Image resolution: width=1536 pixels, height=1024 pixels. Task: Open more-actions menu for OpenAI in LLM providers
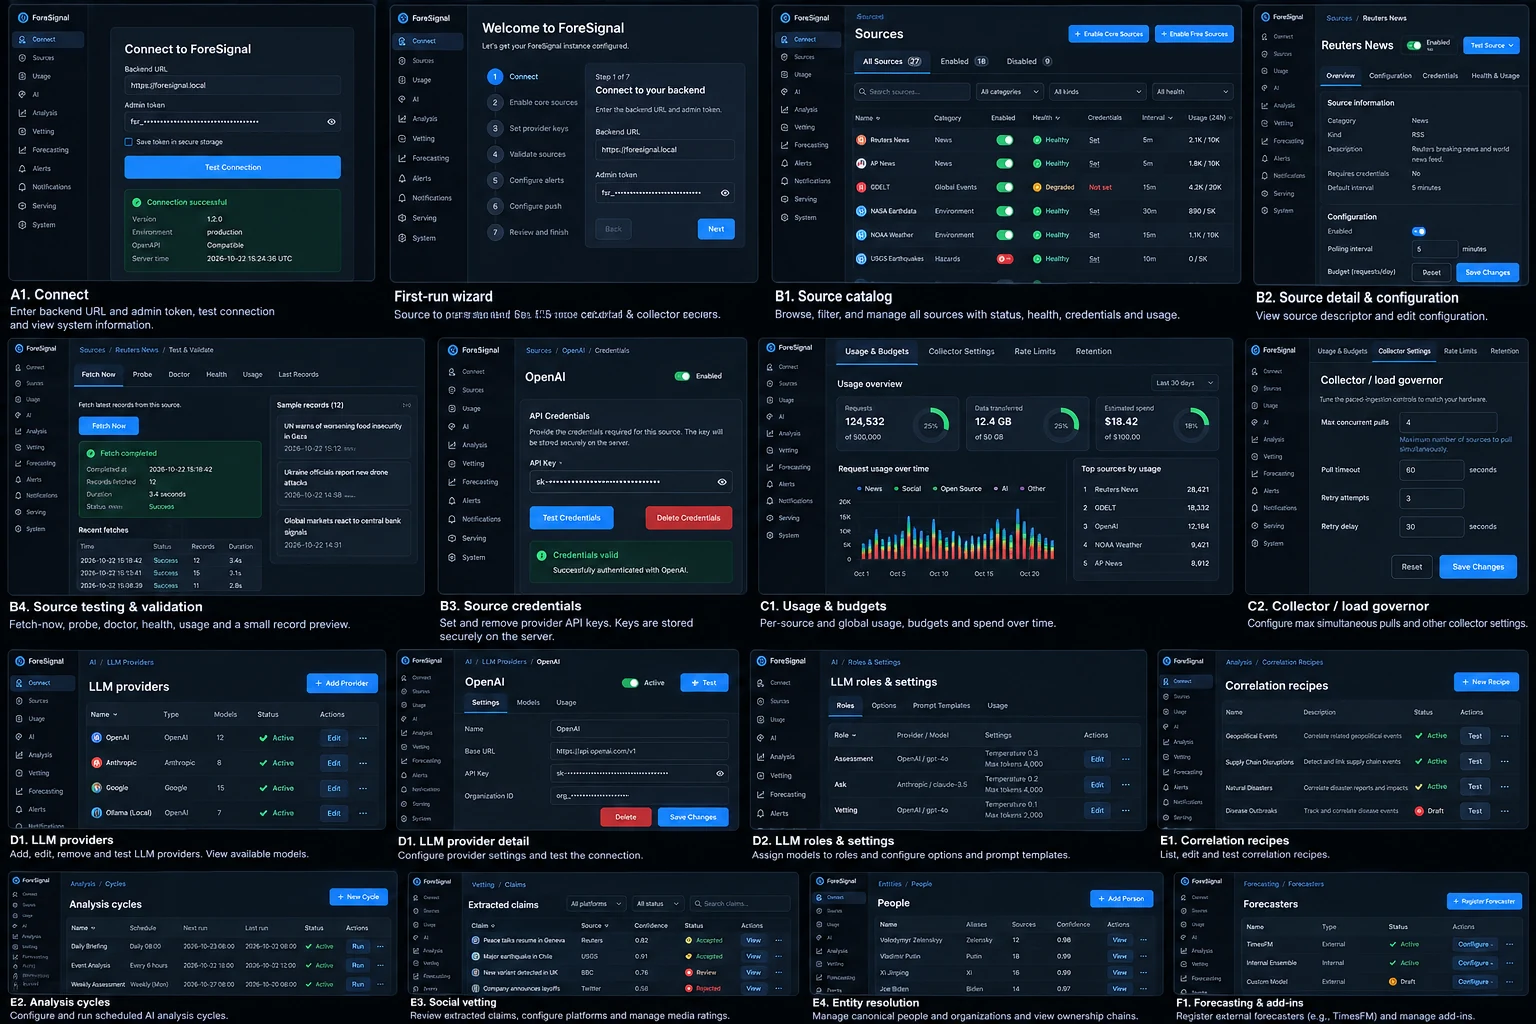point(363,738)
